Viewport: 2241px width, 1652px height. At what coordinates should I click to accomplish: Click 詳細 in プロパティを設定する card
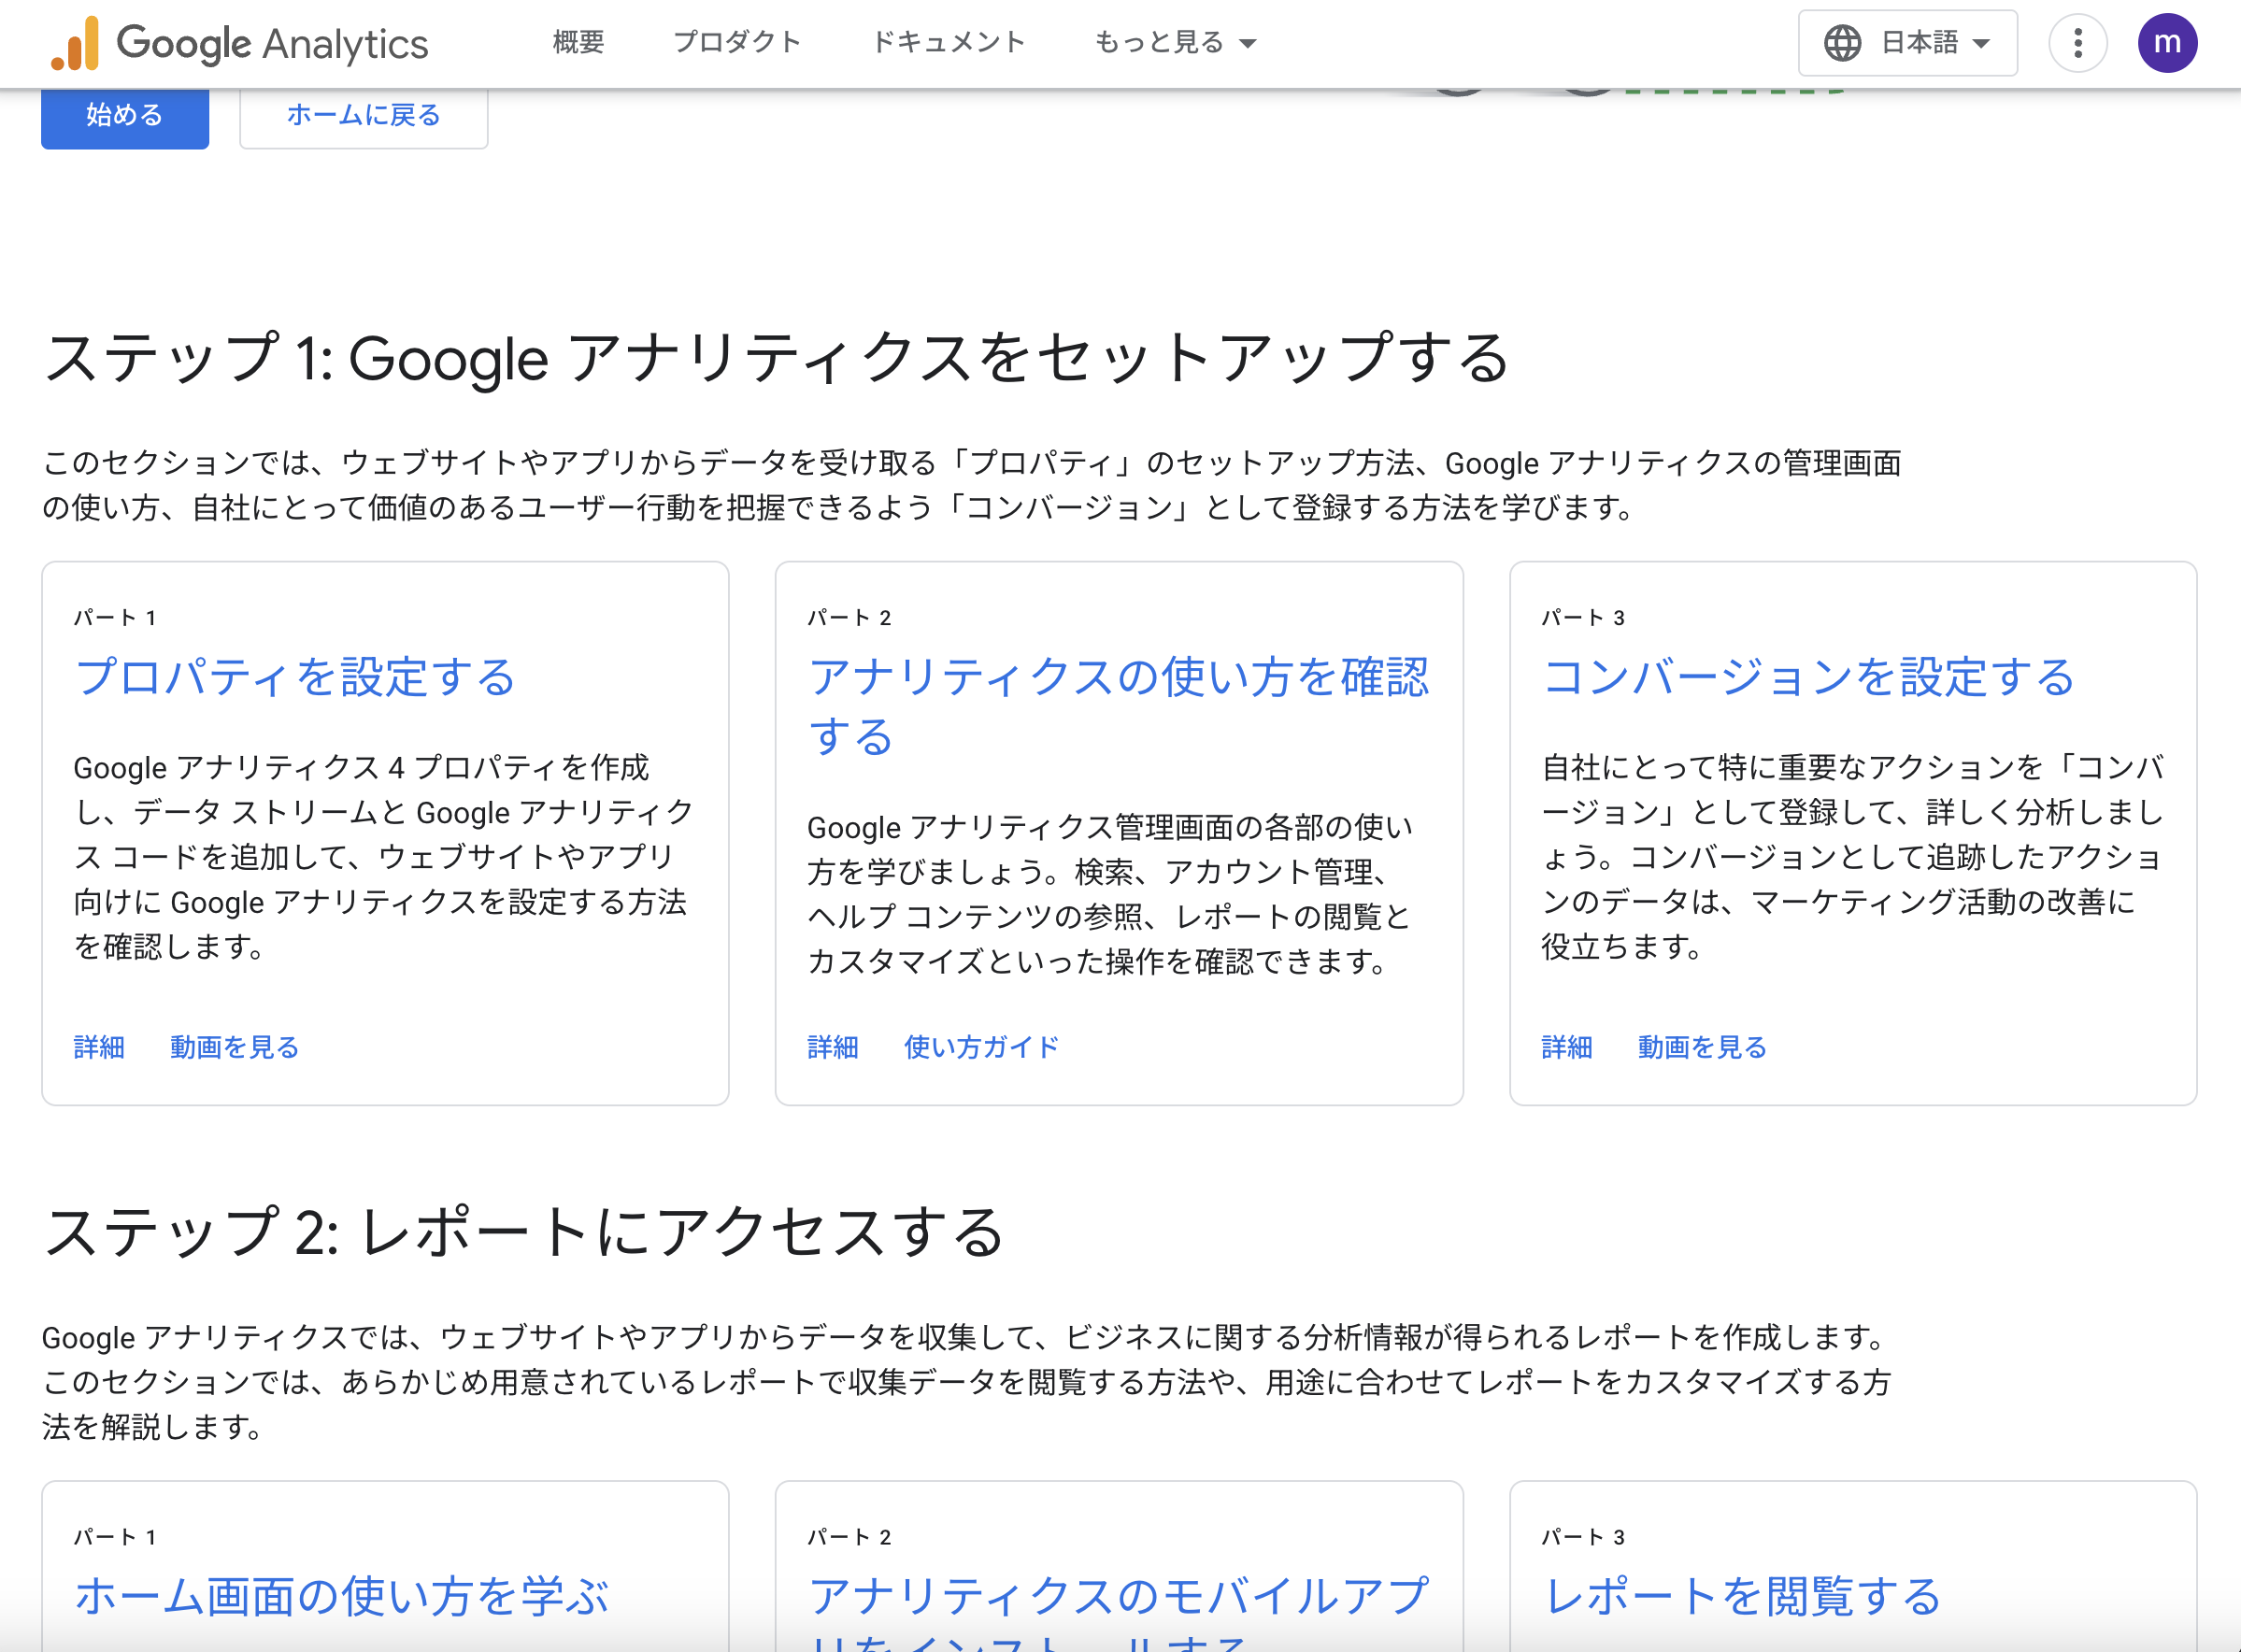click(x=99, y=1047)
